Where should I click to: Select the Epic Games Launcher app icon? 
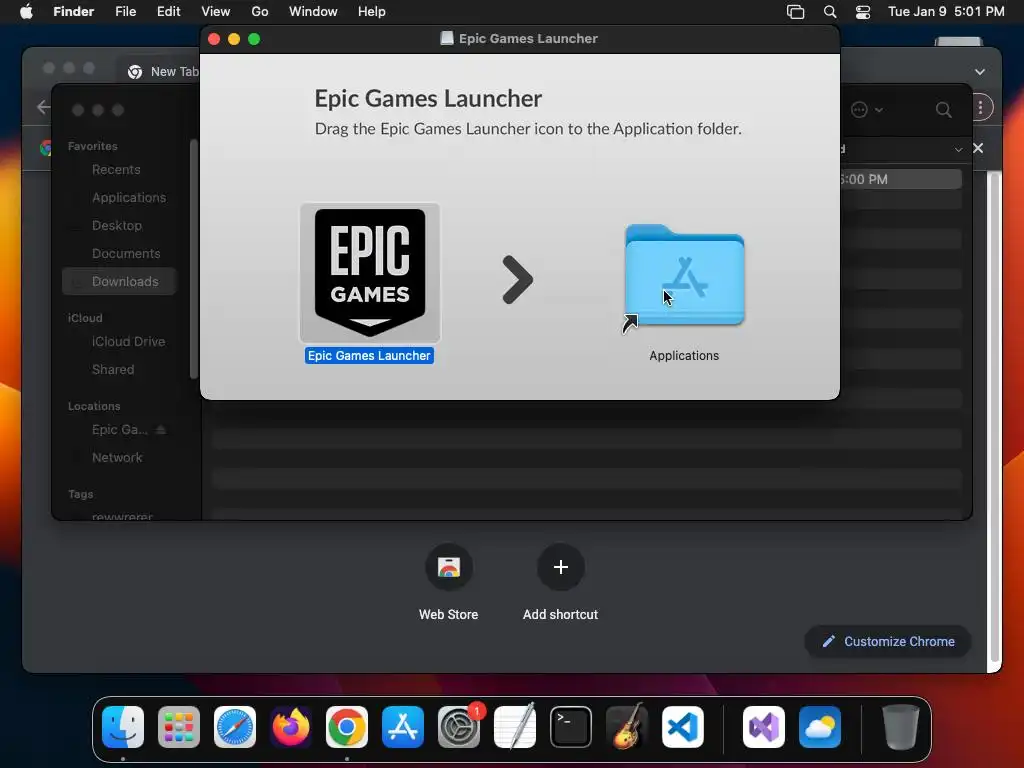pyautogui.click(x=370, y=273)
